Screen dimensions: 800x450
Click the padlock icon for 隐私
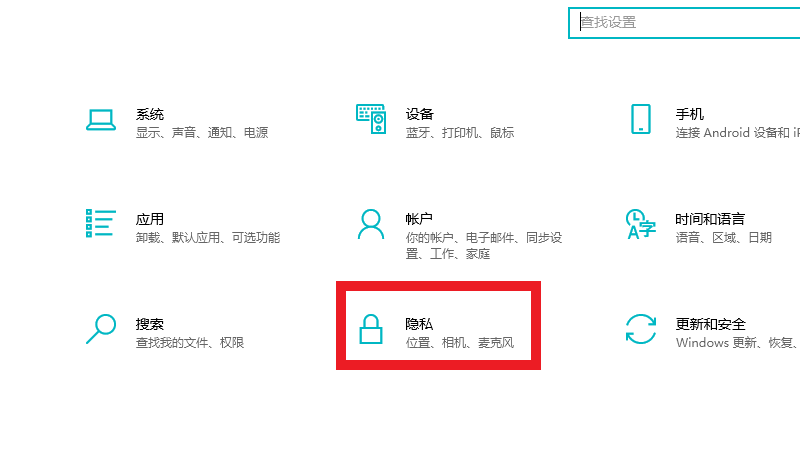tap(371, 329)
